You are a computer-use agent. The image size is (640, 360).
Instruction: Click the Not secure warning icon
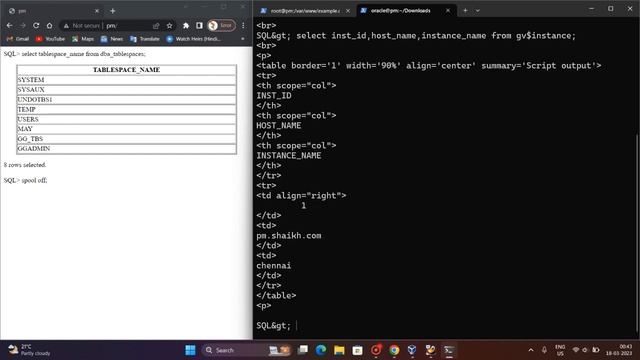click(x=66, y=26)
